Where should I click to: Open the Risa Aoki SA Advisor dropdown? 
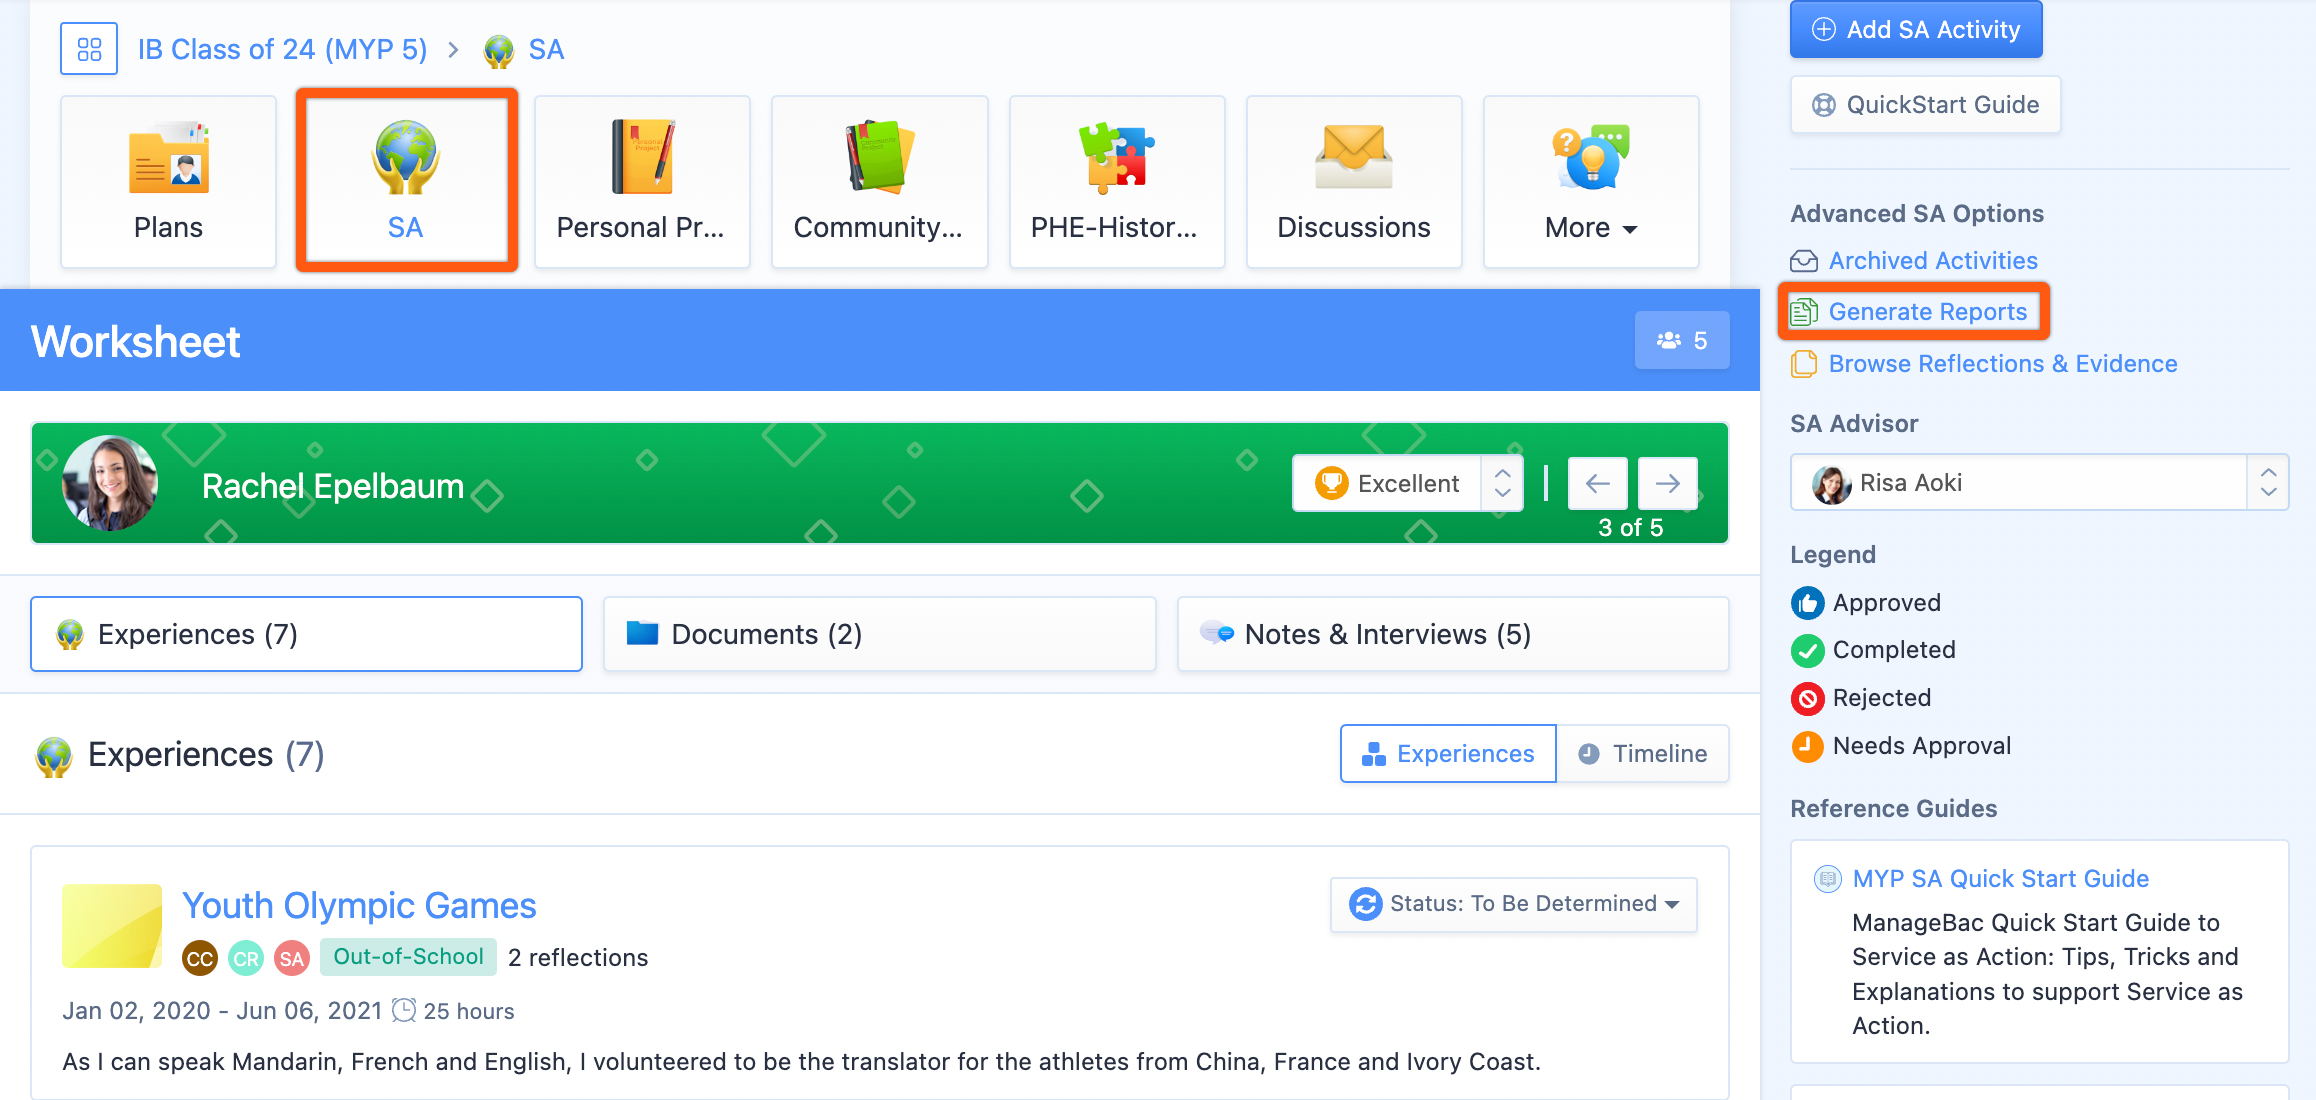pos(2038,483)
